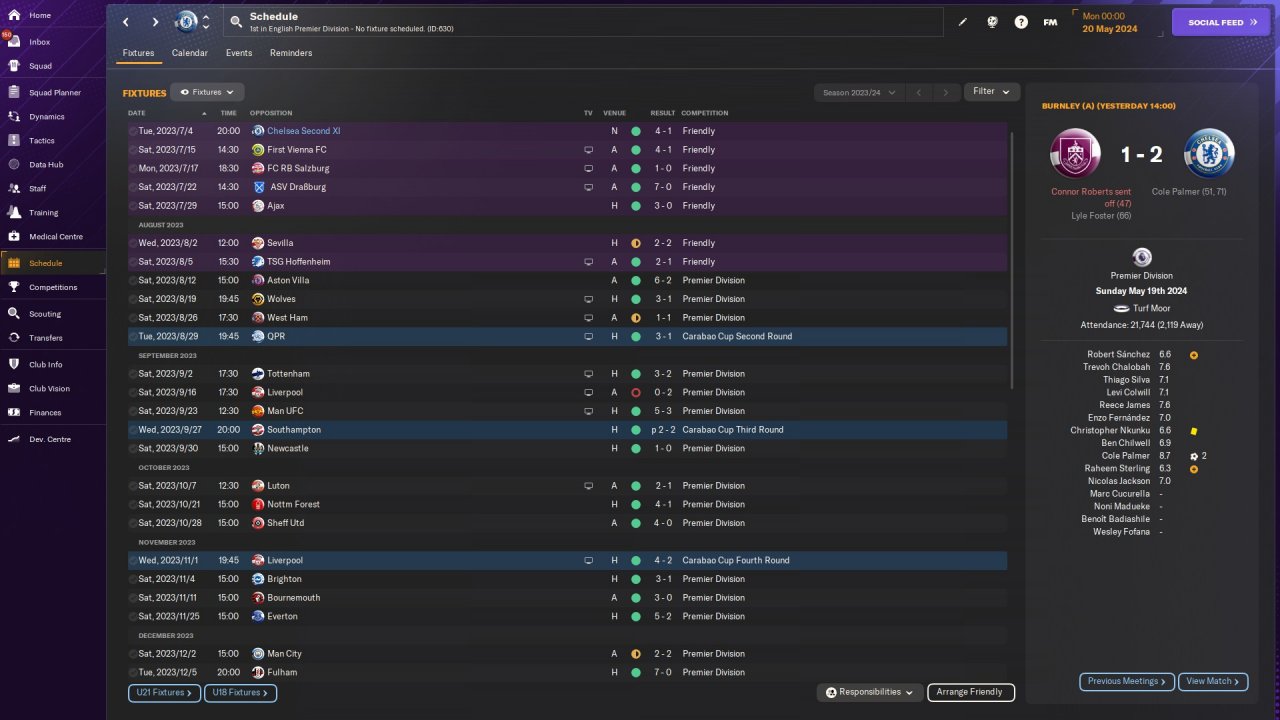Expand the Season 2023/24 dropdown
This screenshot has width=1280, height=720.
(x=858, y=92)
